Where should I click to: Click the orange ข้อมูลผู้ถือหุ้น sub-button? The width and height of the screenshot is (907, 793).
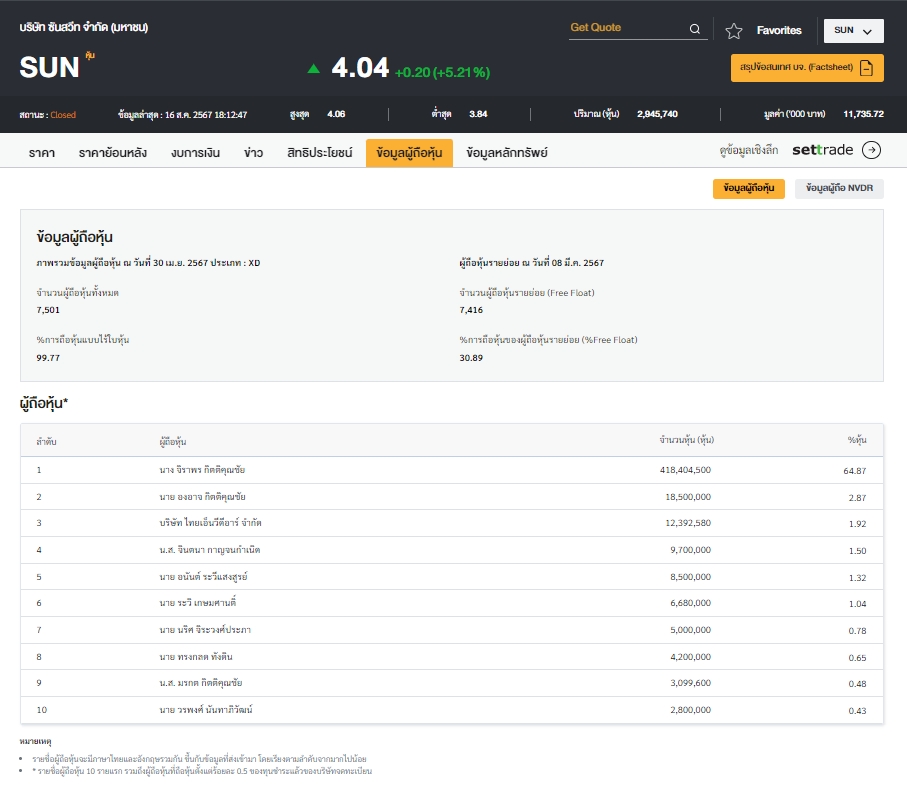pos(749,189)
